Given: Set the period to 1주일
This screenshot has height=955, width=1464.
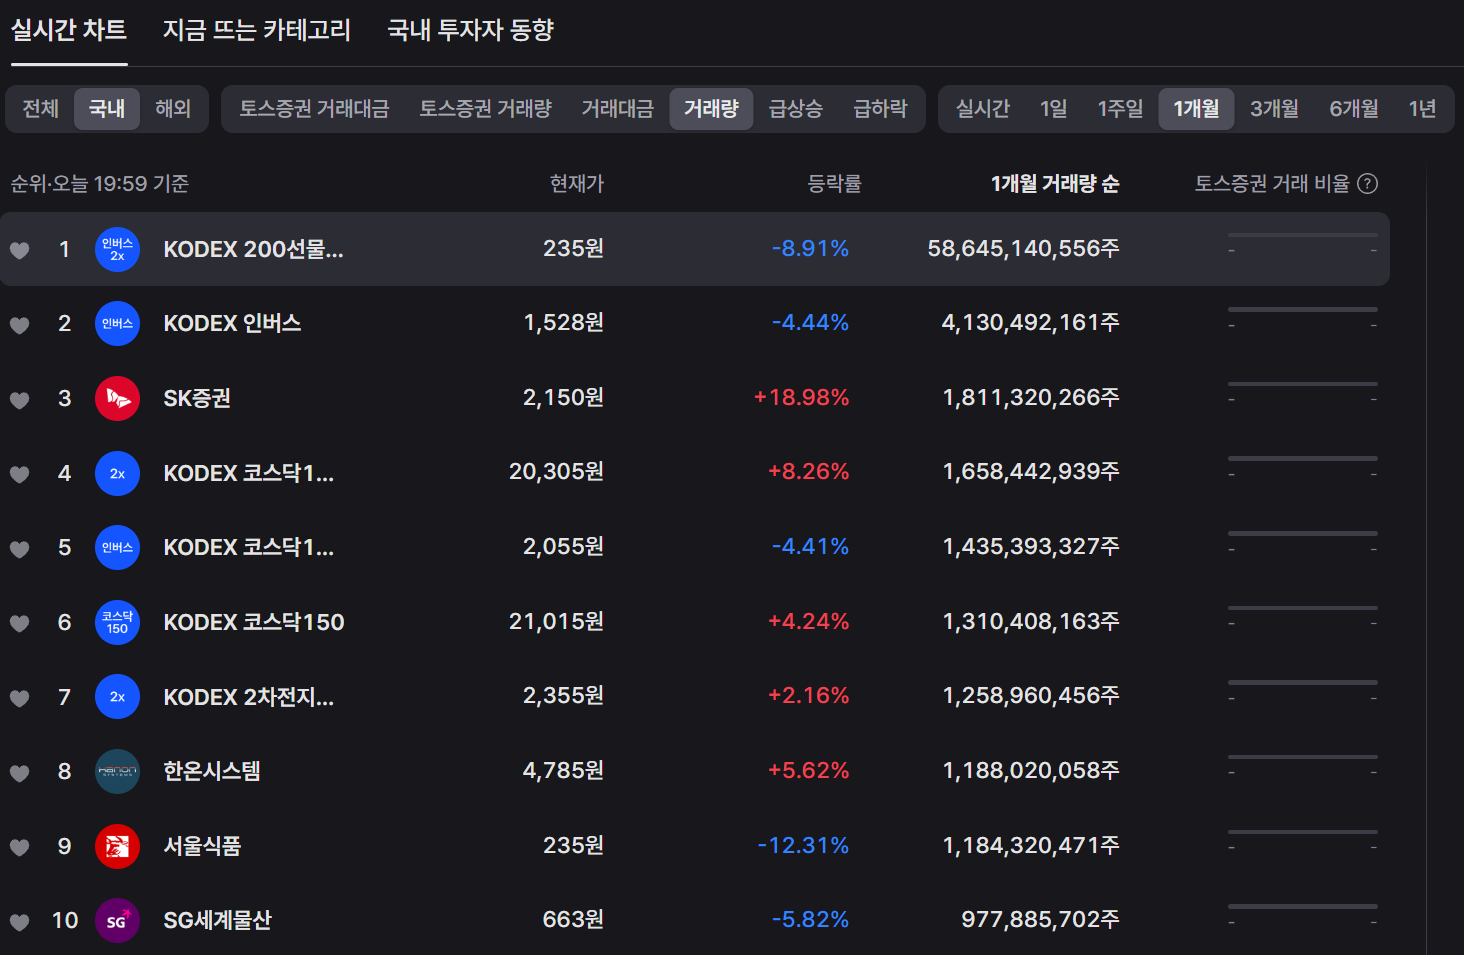Looking at the screenshot, I should (1120, 108).
